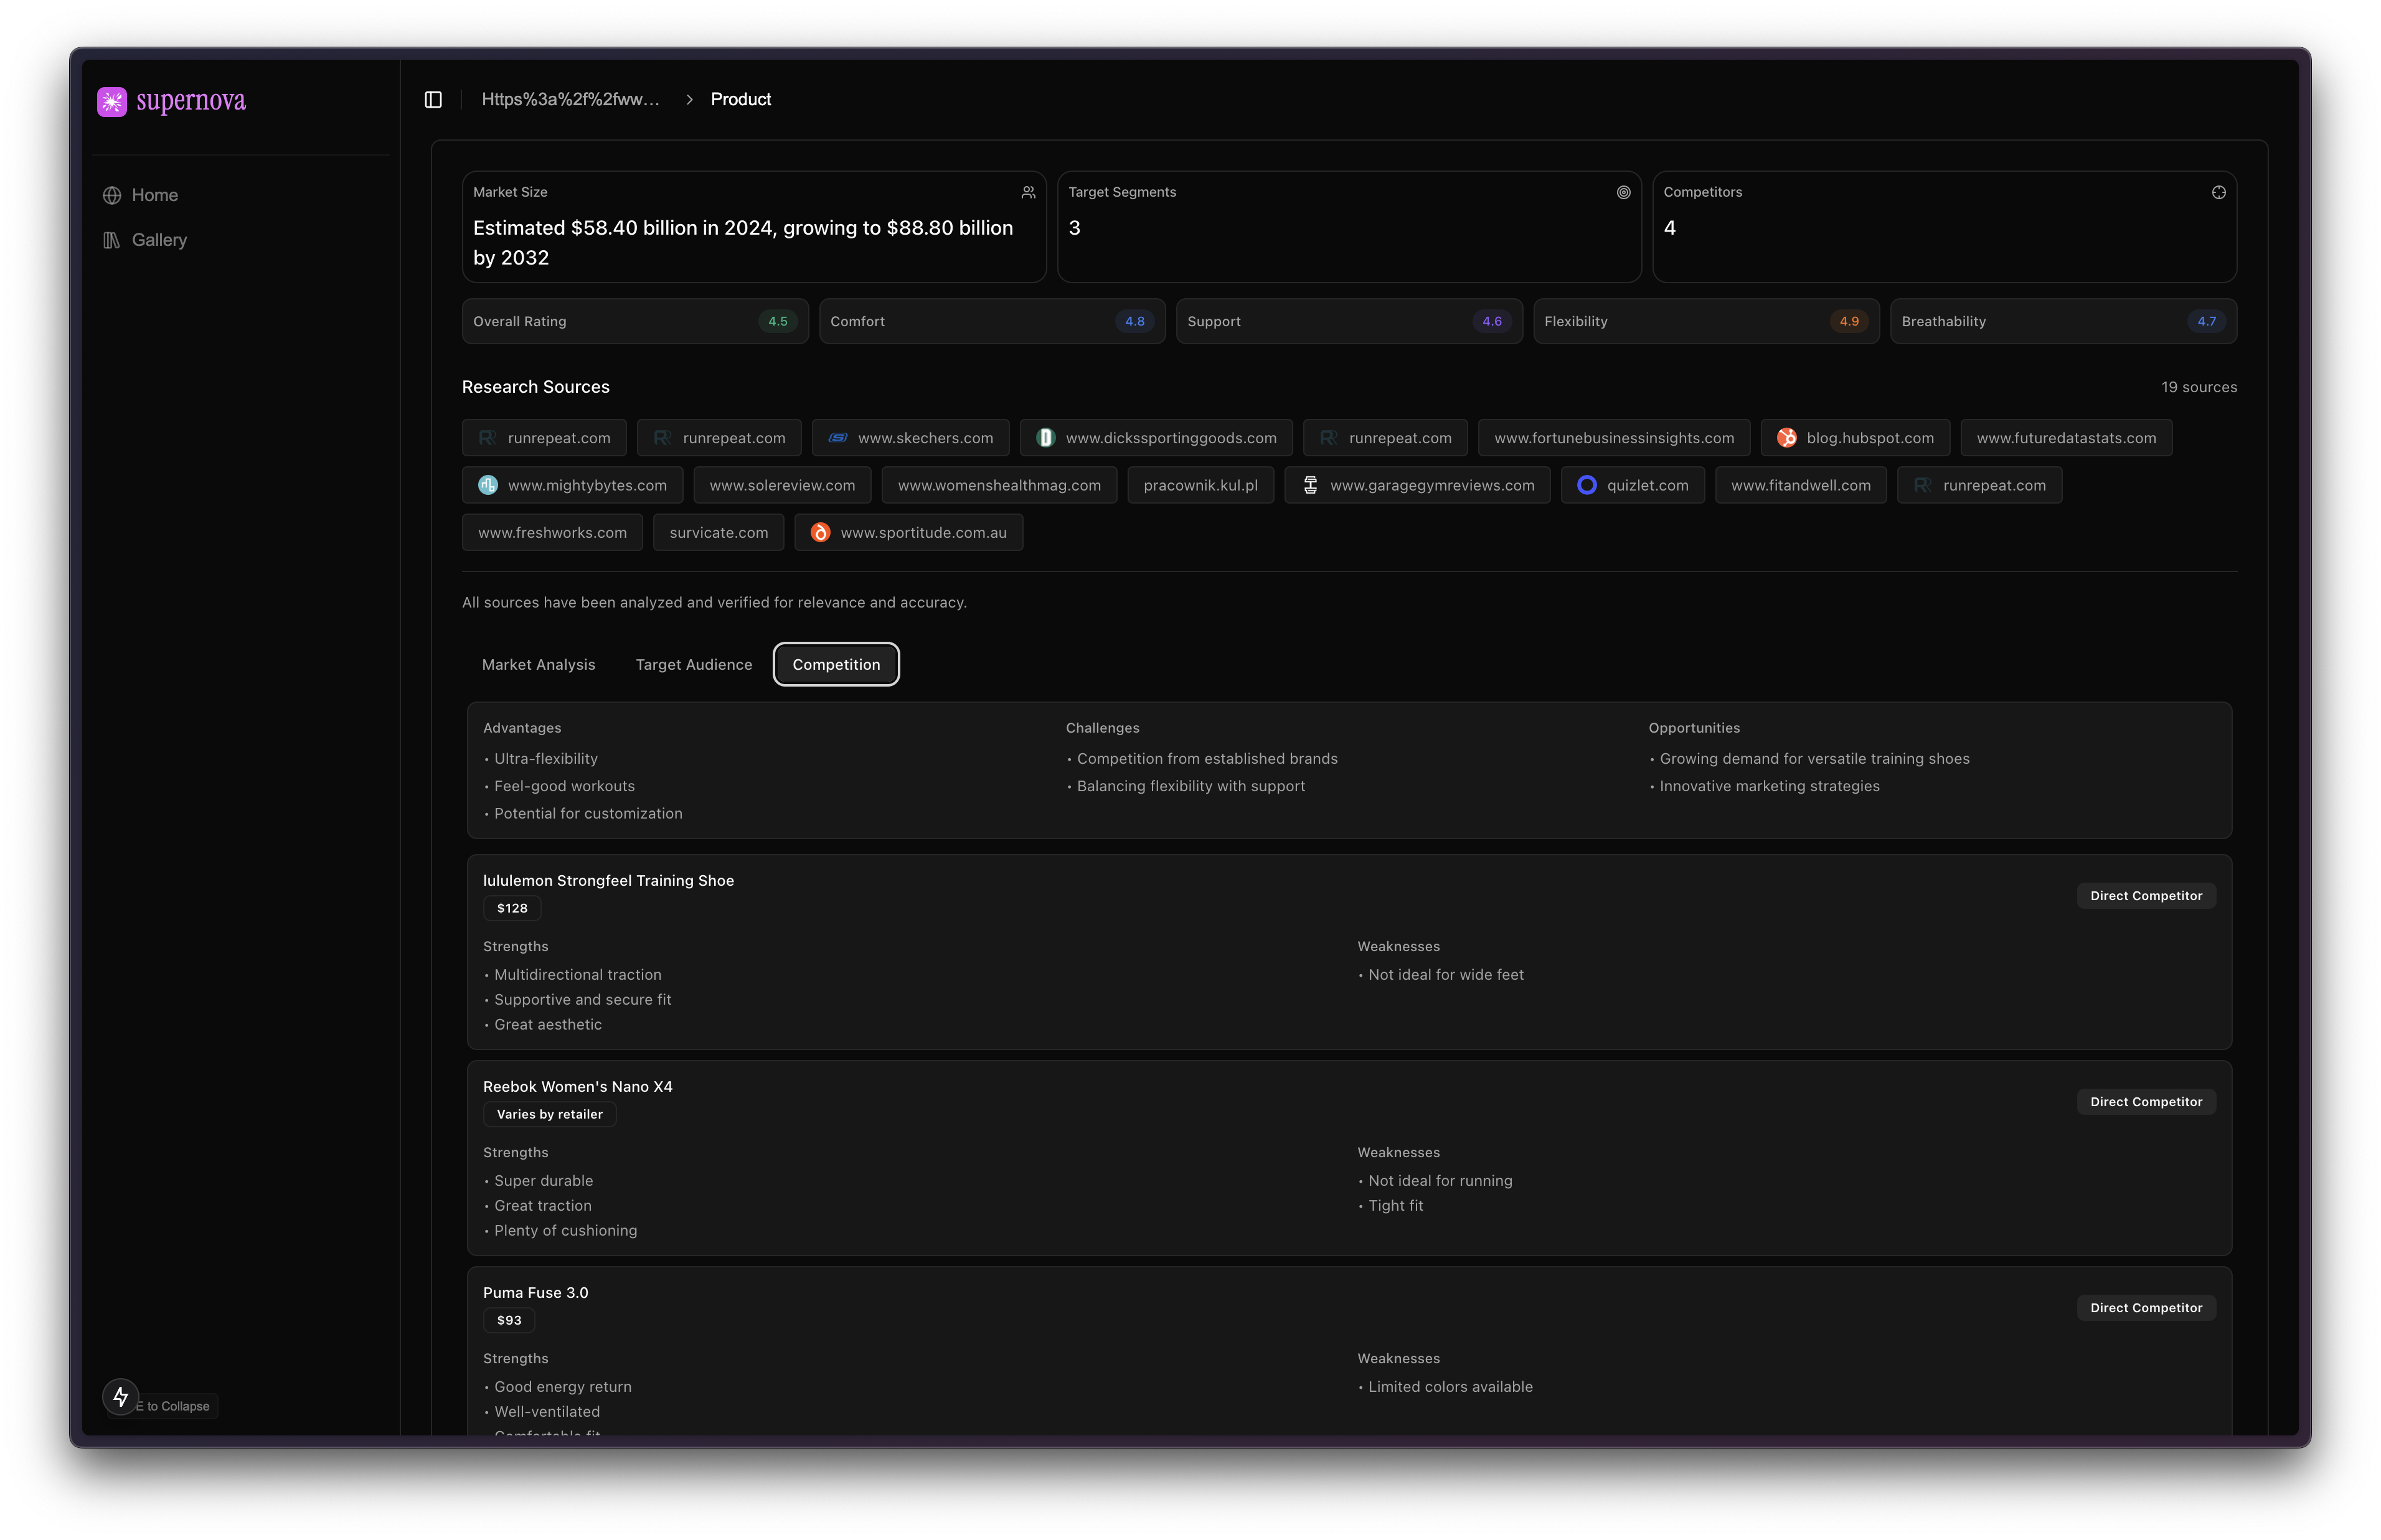Open Home in the sidebar
2381x1540 pixels.
coord(154,195)
